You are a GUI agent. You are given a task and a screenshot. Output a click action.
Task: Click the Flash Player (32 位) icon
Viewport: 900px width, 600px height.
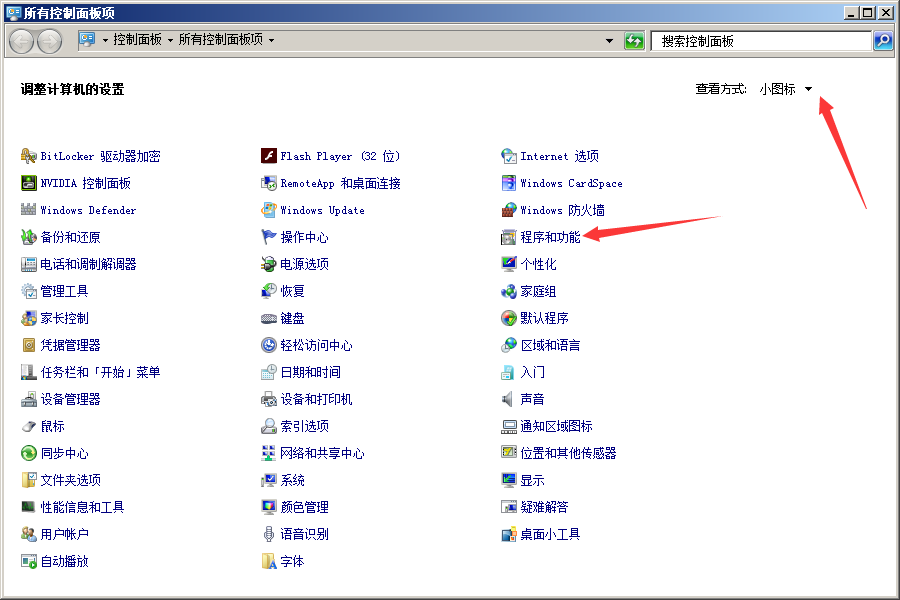tap(269, 156)
